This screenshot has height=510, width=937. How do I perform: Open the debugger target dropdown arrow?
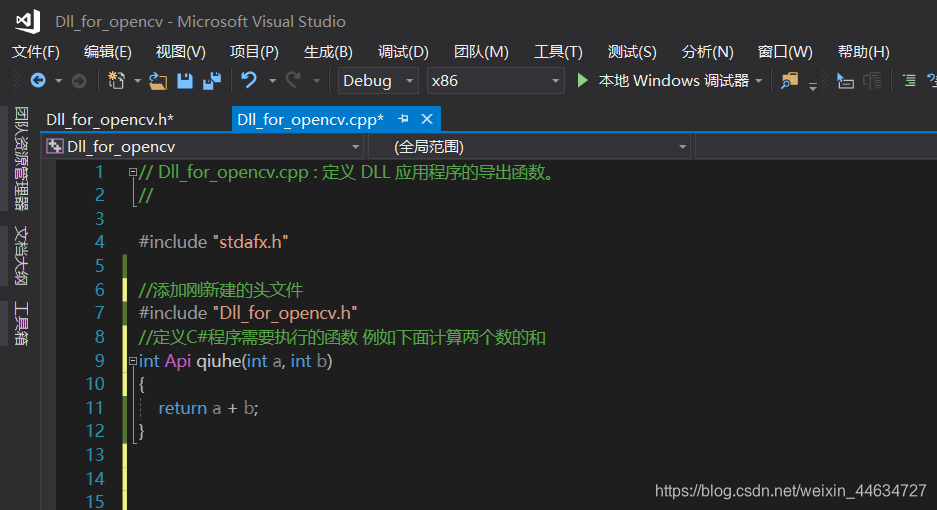click(759, 81)
